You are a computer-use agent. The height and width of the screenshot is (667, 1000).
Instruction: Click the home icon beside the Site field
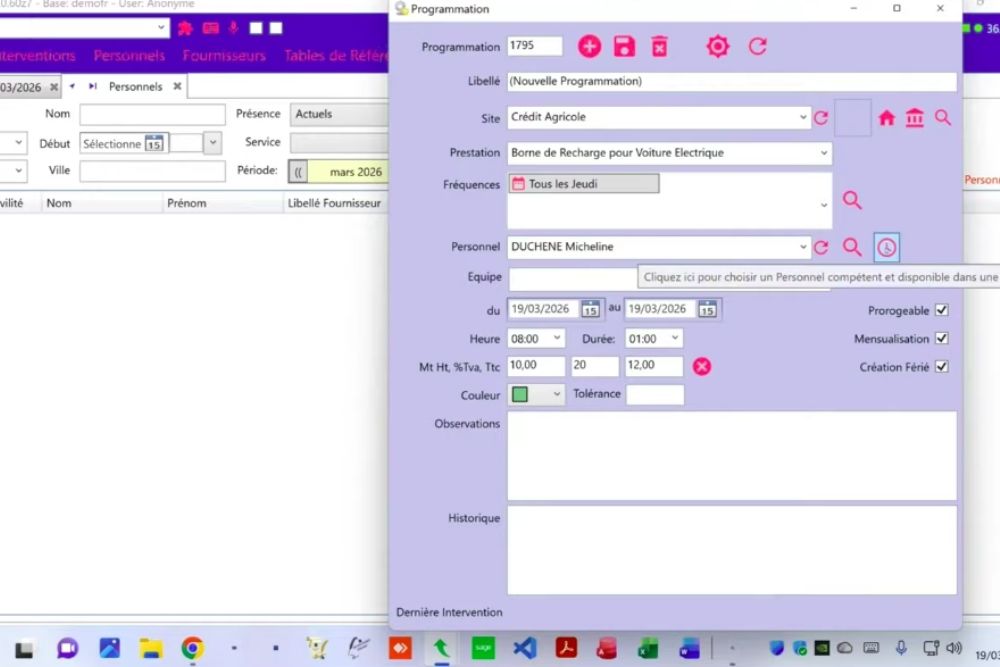(x=886, y=118)
